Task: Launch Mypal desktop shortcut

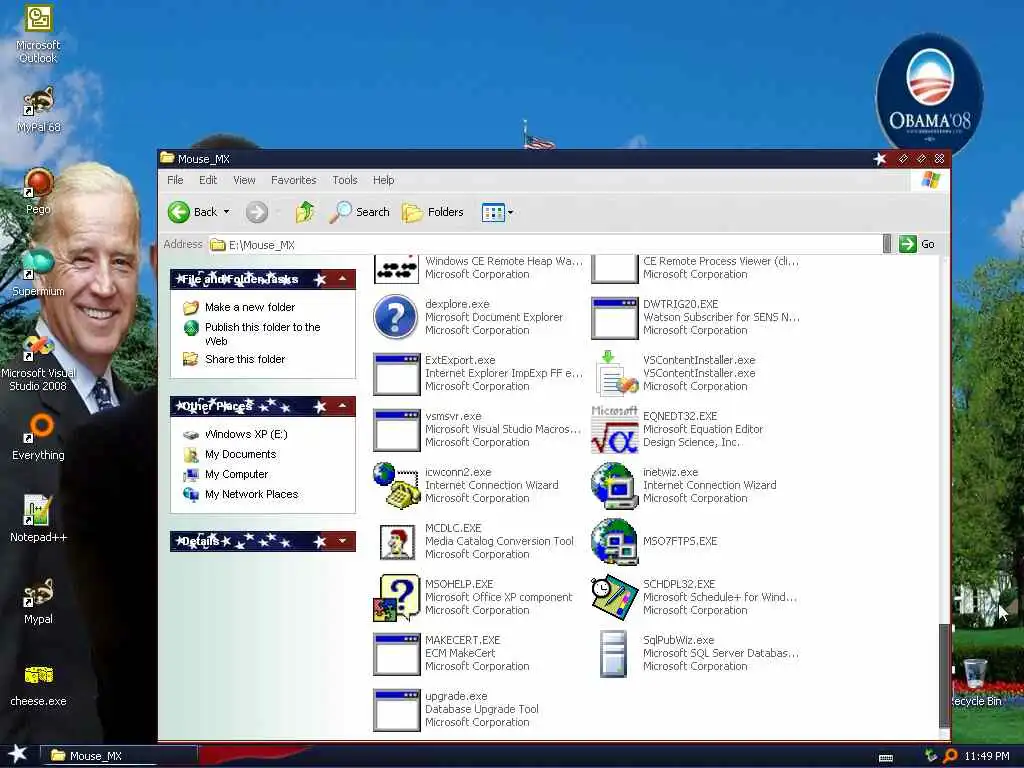Action: tap(39, 601)
